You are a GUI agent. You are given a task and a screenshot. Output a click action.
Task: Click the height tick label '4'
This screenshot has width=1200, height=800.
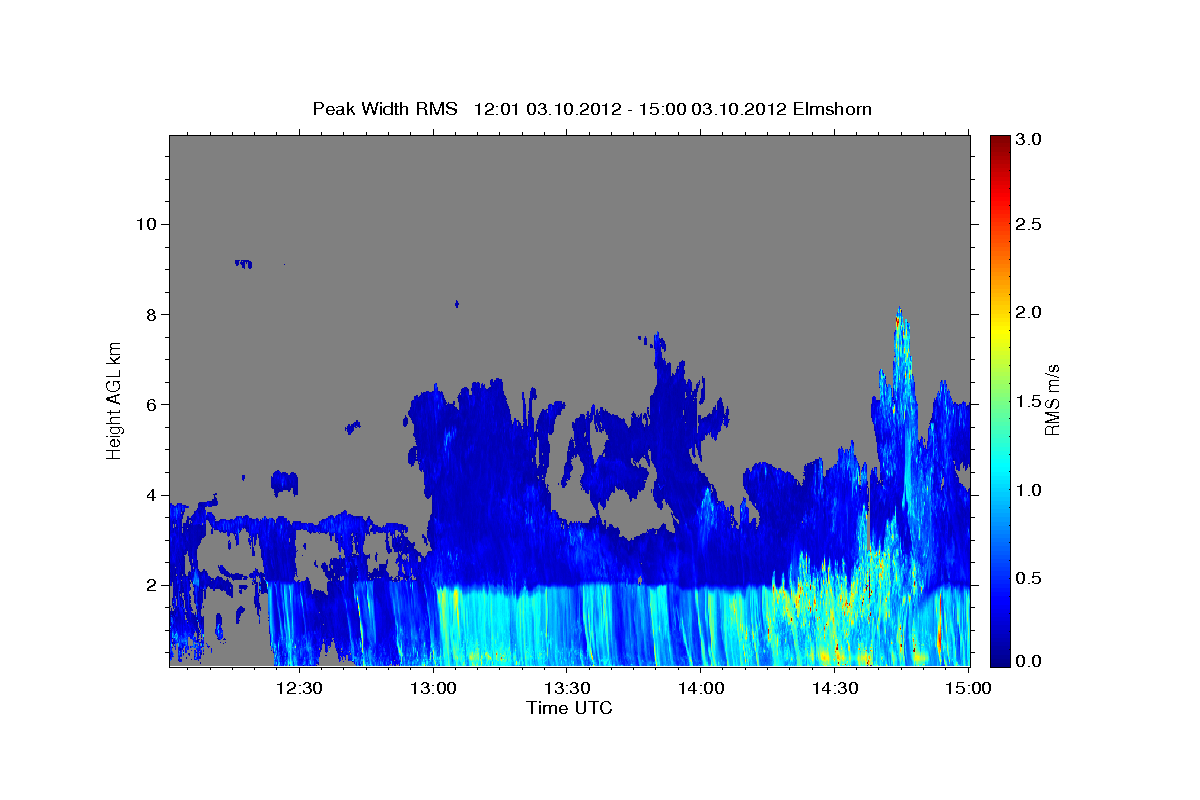pyautogui.click(x=150, y=495)
